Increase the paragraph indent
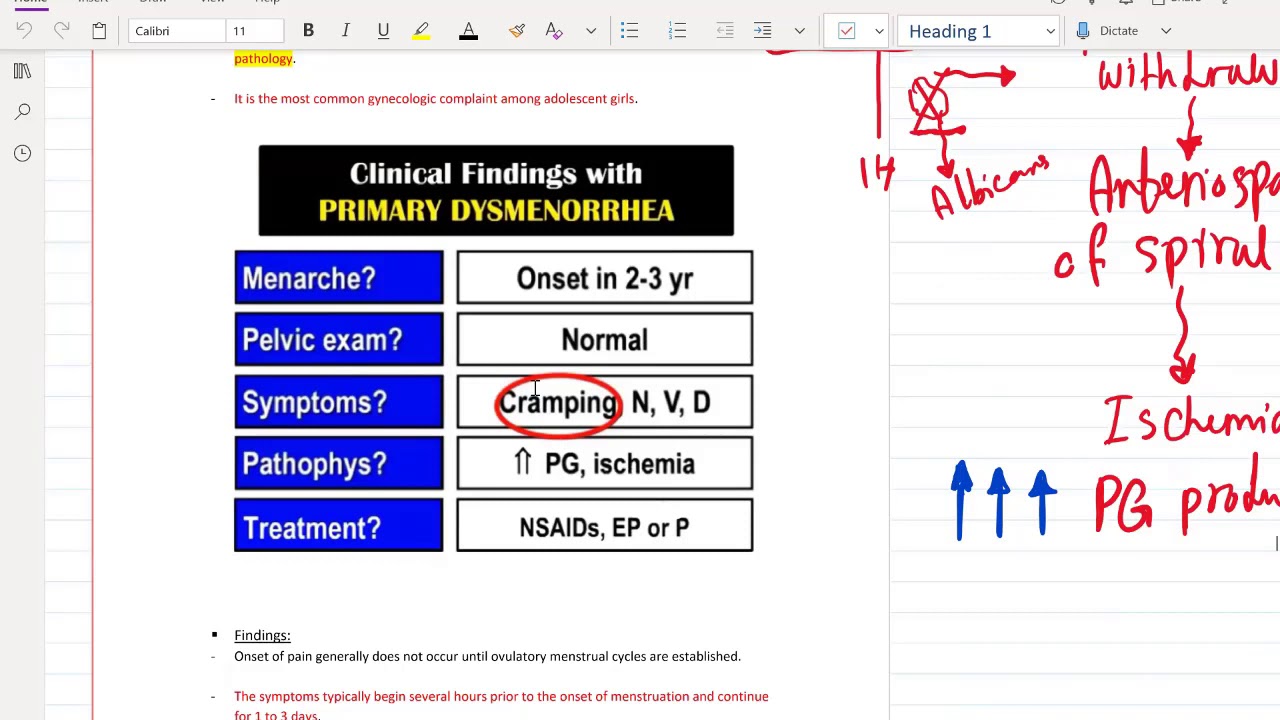 point(763,31)
